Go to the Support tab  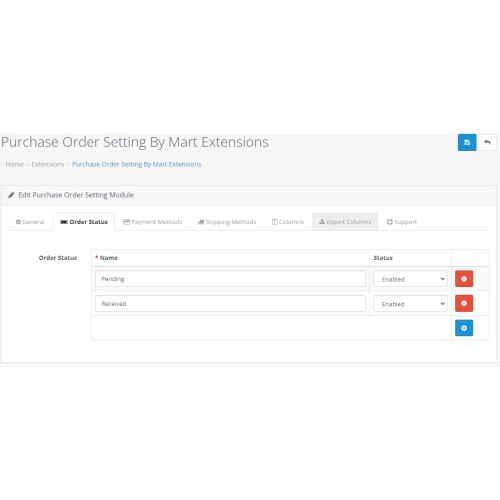click(402, 222)
